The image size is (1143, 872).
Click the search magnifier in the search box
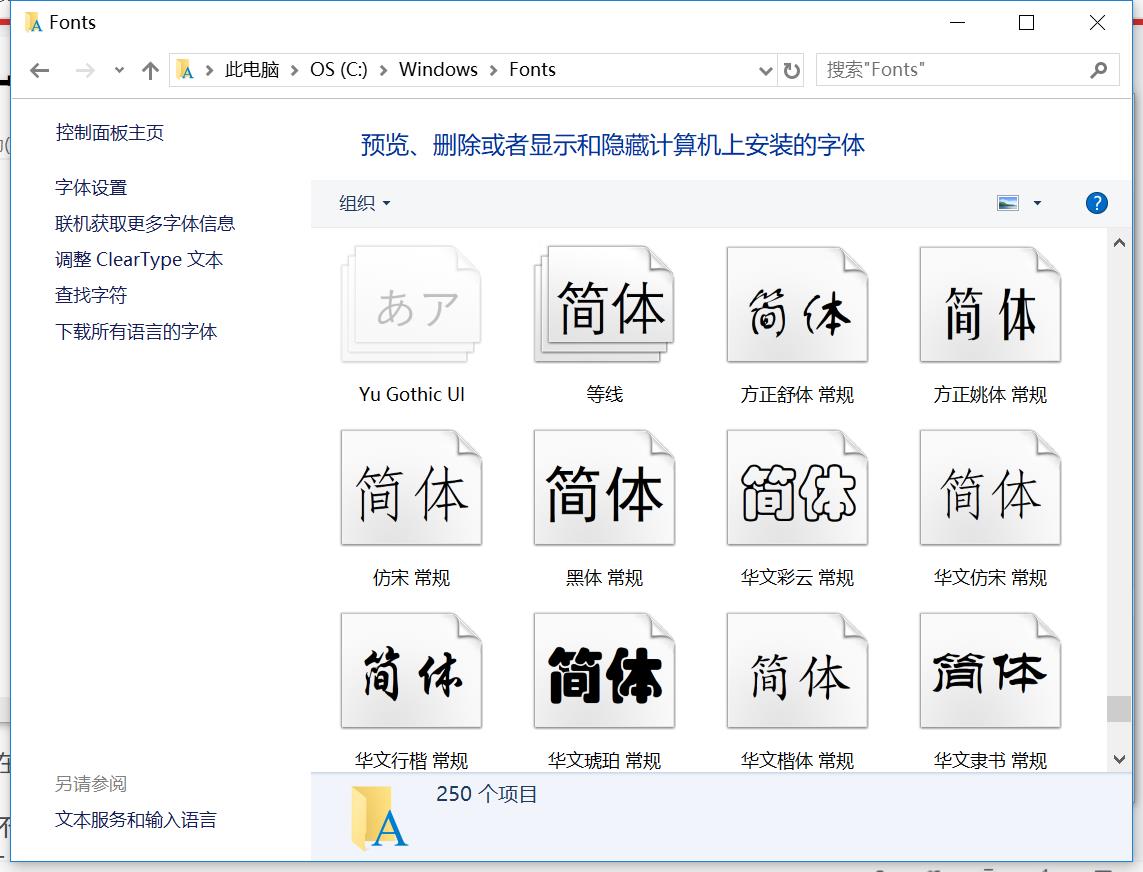1099,69
